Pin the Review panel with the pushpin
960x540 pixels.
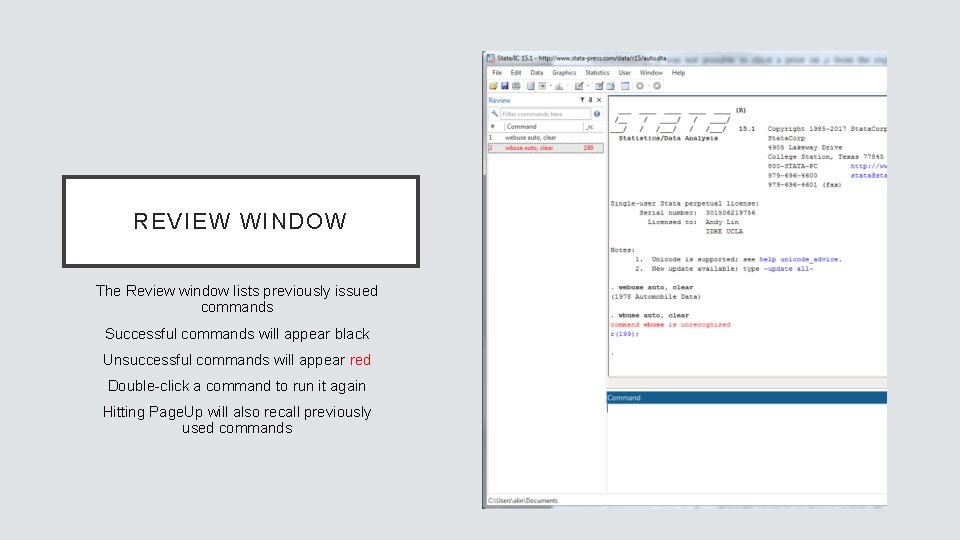(x=590, y=100)
